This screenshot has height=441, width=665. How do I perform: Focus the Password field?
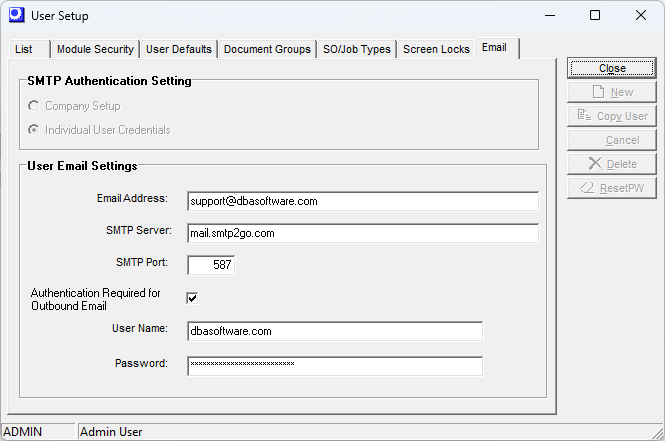click(335, 366)
